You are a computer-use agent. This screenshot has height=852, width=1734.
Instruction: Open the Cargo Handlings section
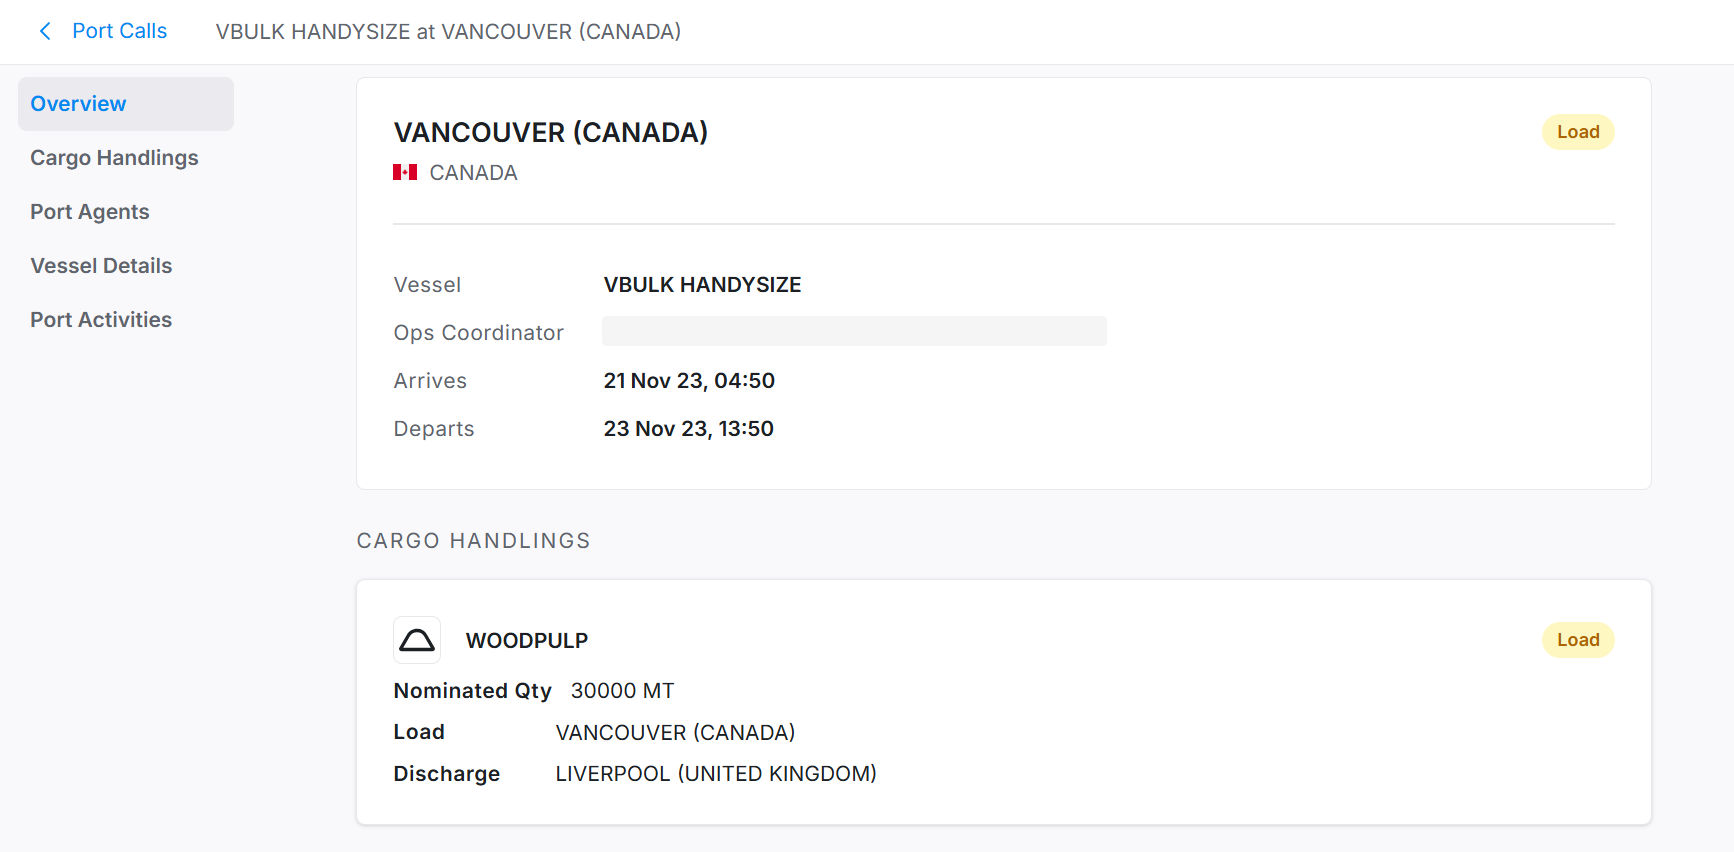pos(114,158)
